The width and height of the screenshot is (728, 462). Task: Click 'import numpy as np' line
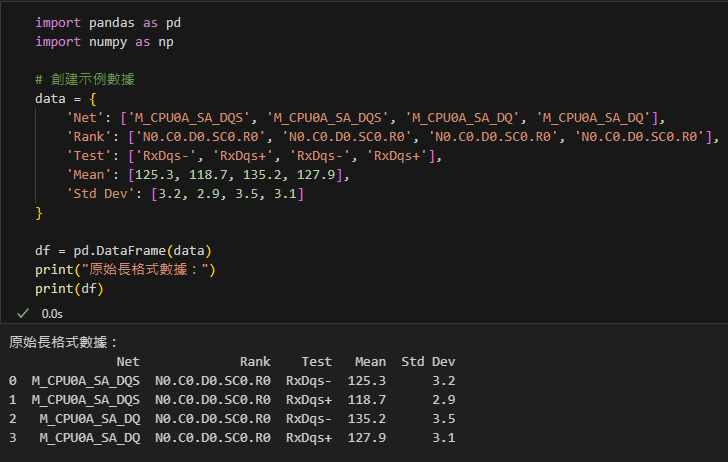tap(104, 42)
